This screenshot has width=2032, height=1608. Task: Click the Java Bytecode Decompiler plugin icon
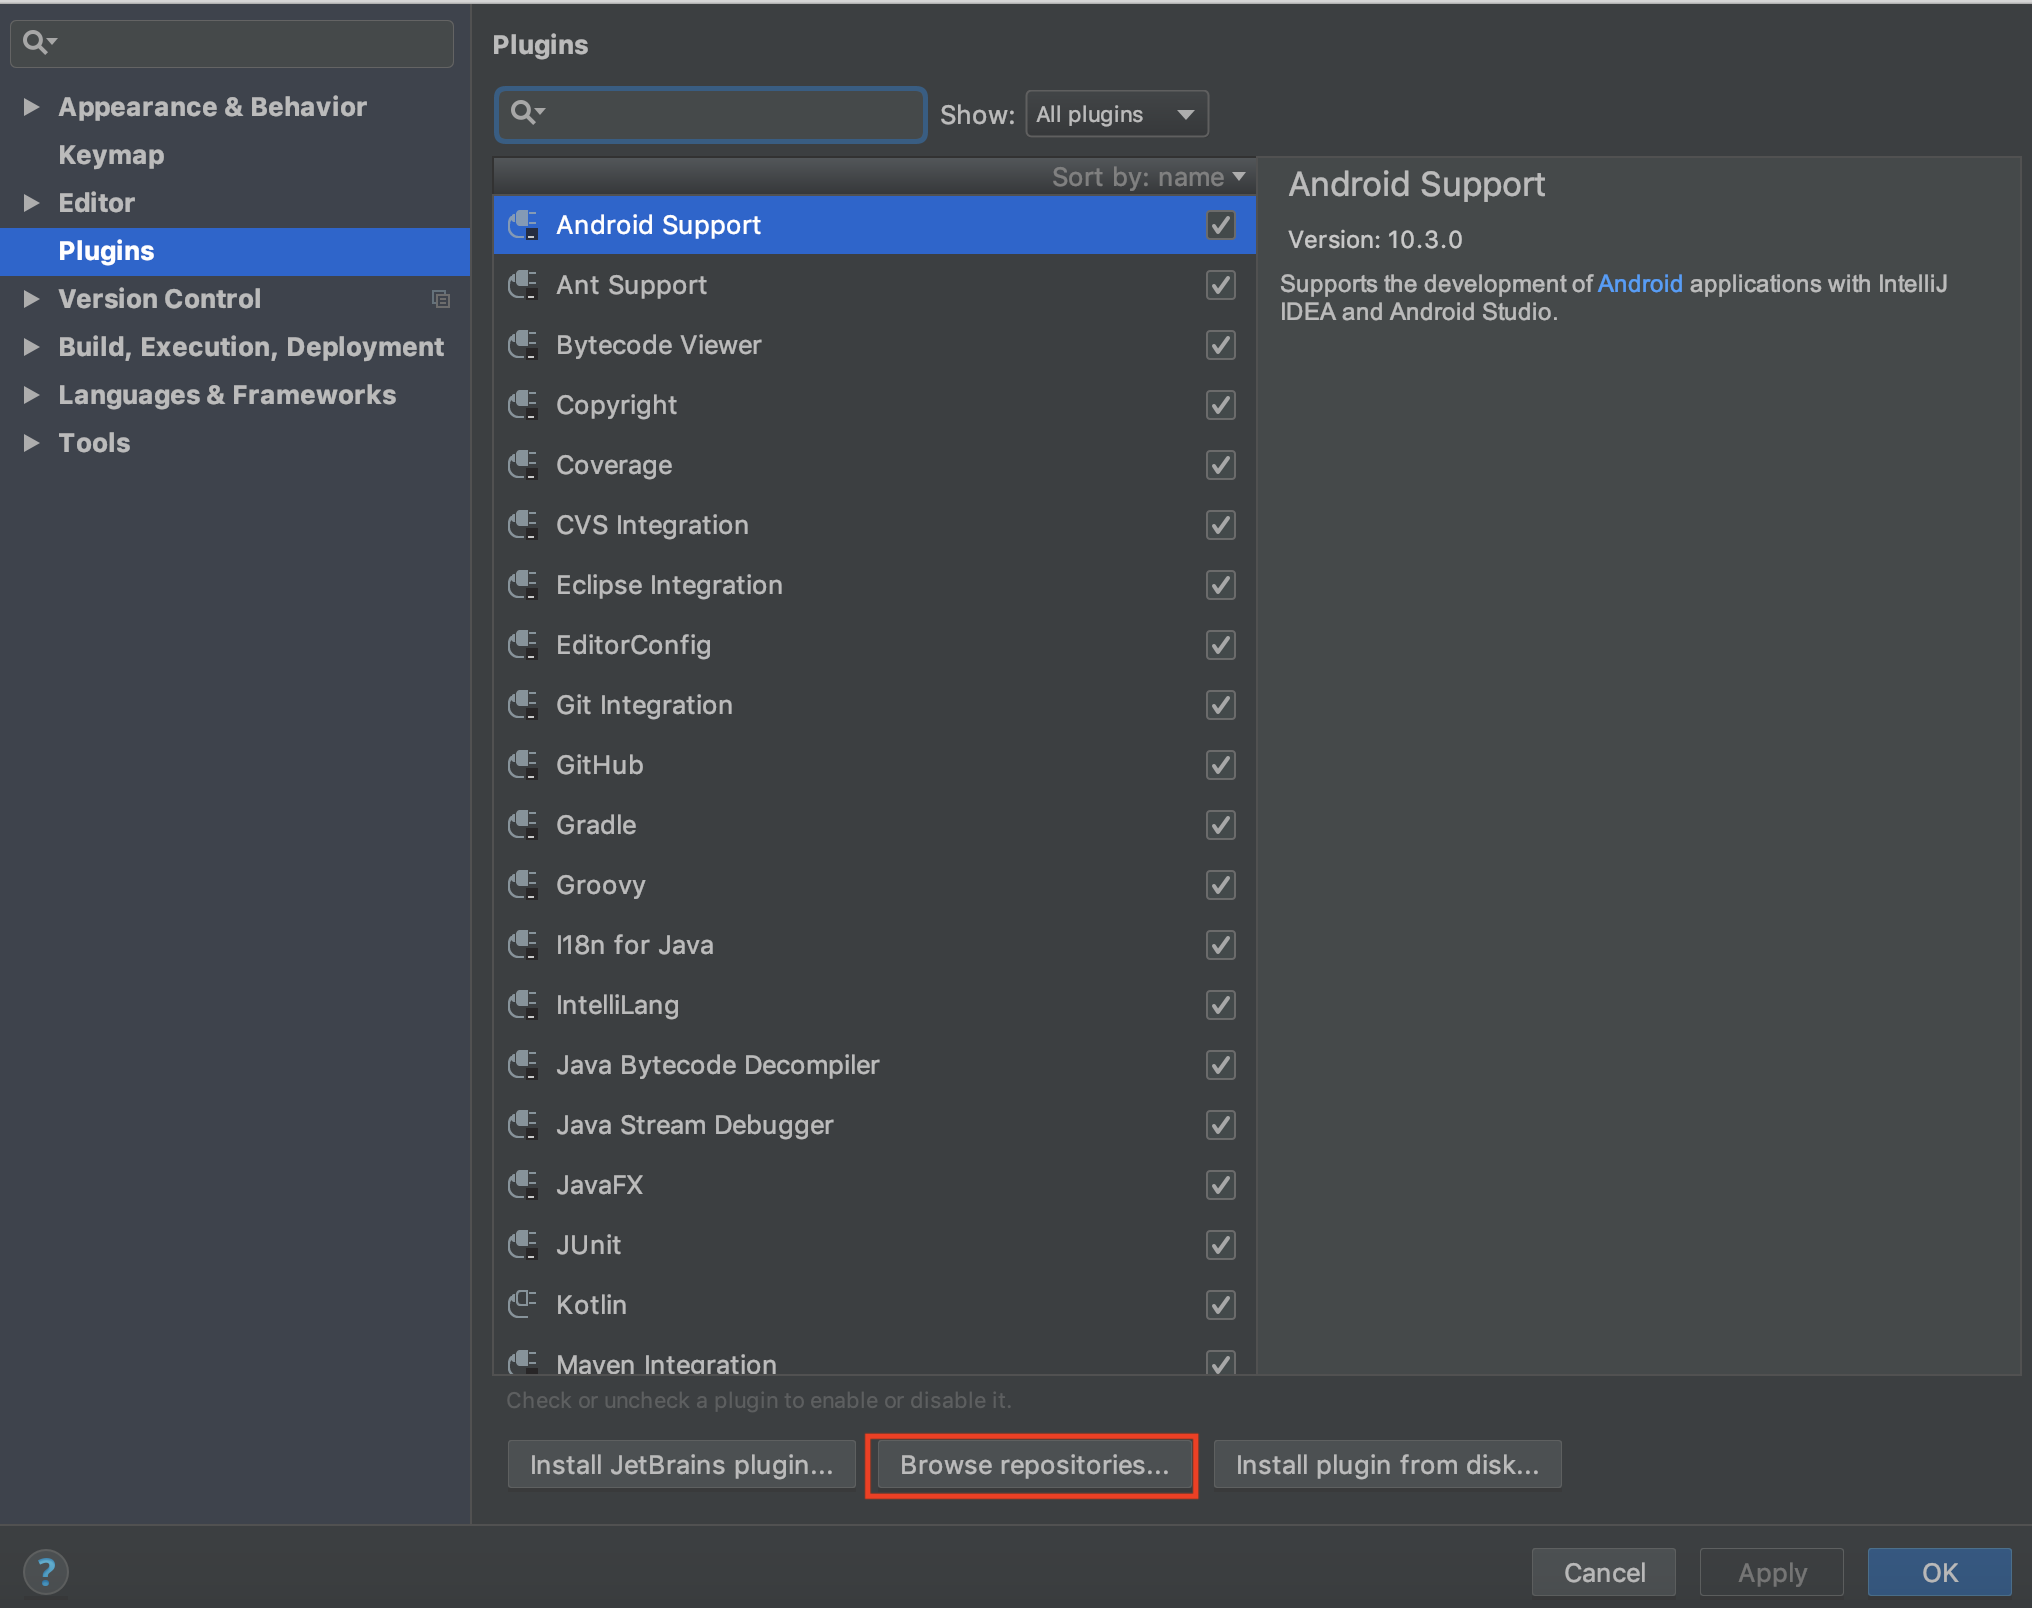click(x=523, y=1065)
